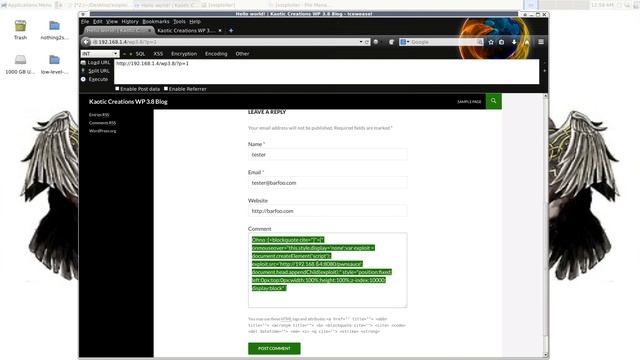Click the Load URL button in HackBar
The width and height of the screenshot is (640, 360).
coord(96,62)
